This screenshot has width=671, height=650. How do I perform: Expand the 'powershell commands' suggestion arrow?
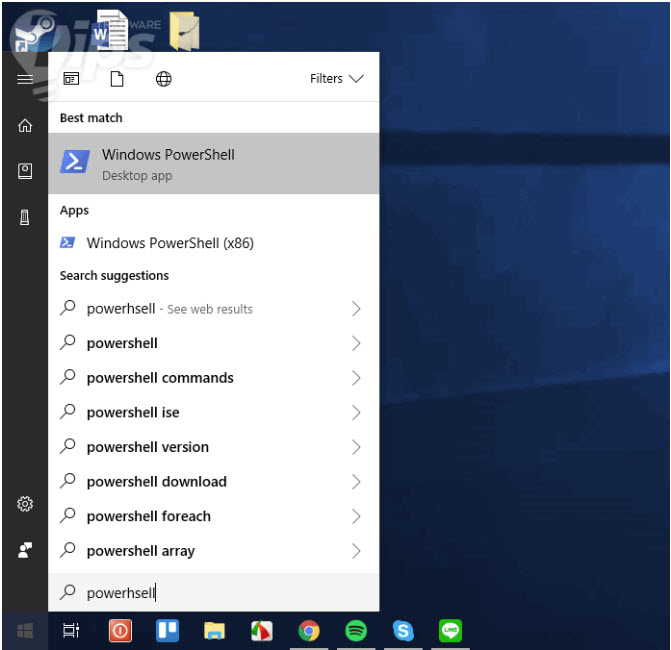pos(356,378)
